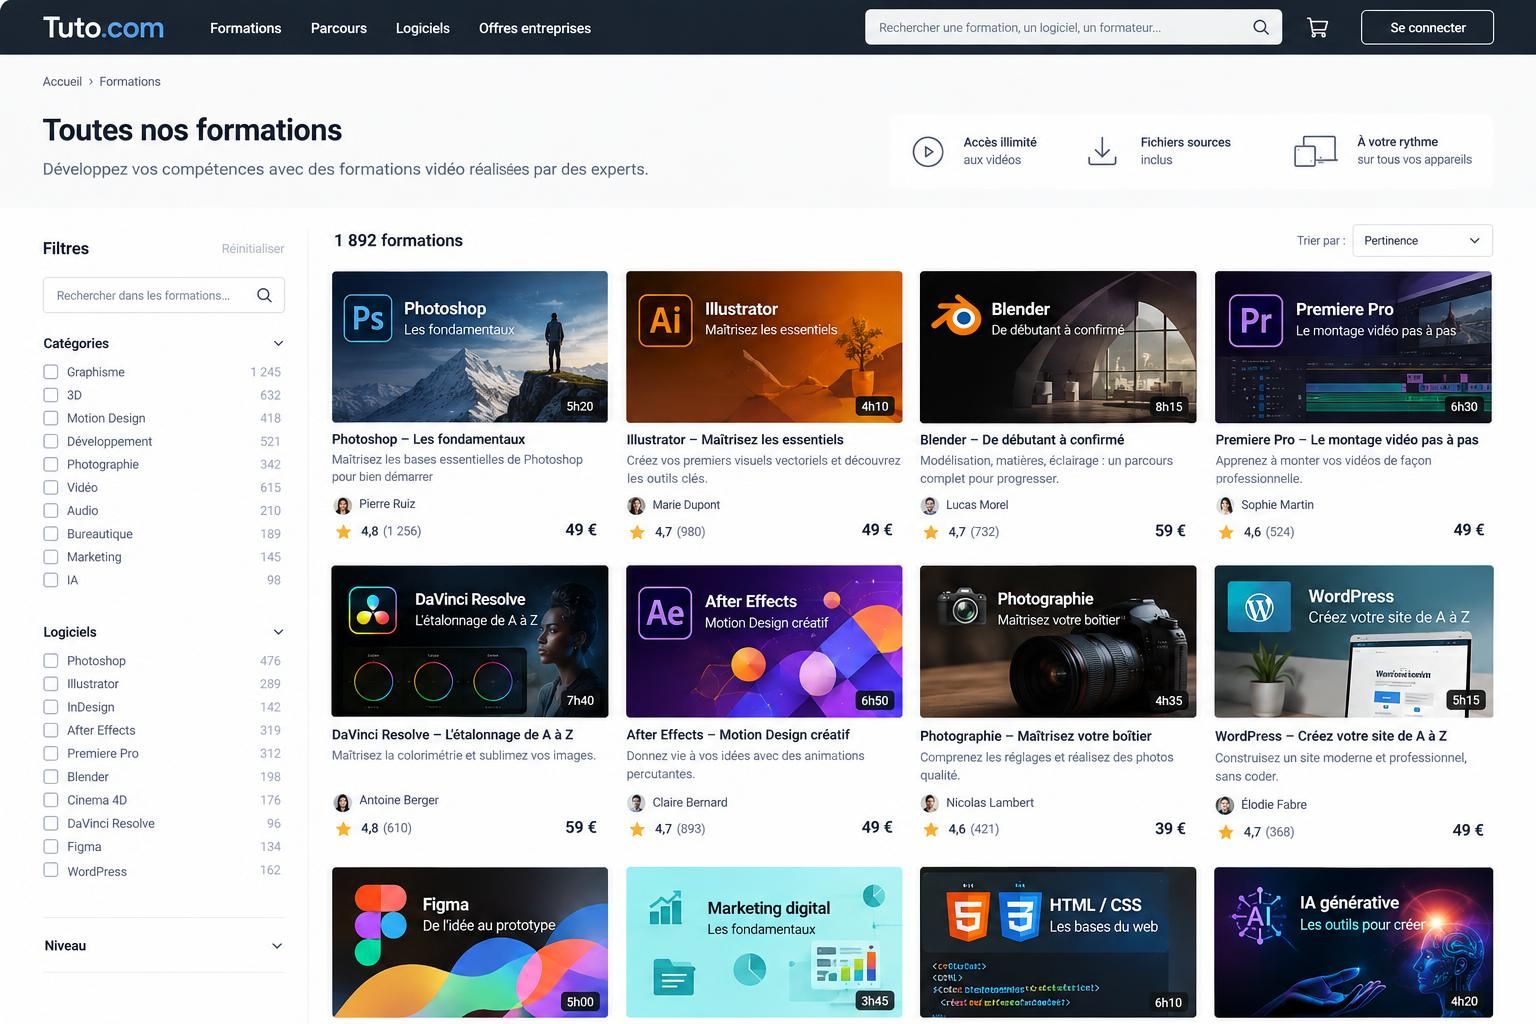Collapse the Catégories filter section
The image size is (1536, 1024).
(278, 343)
